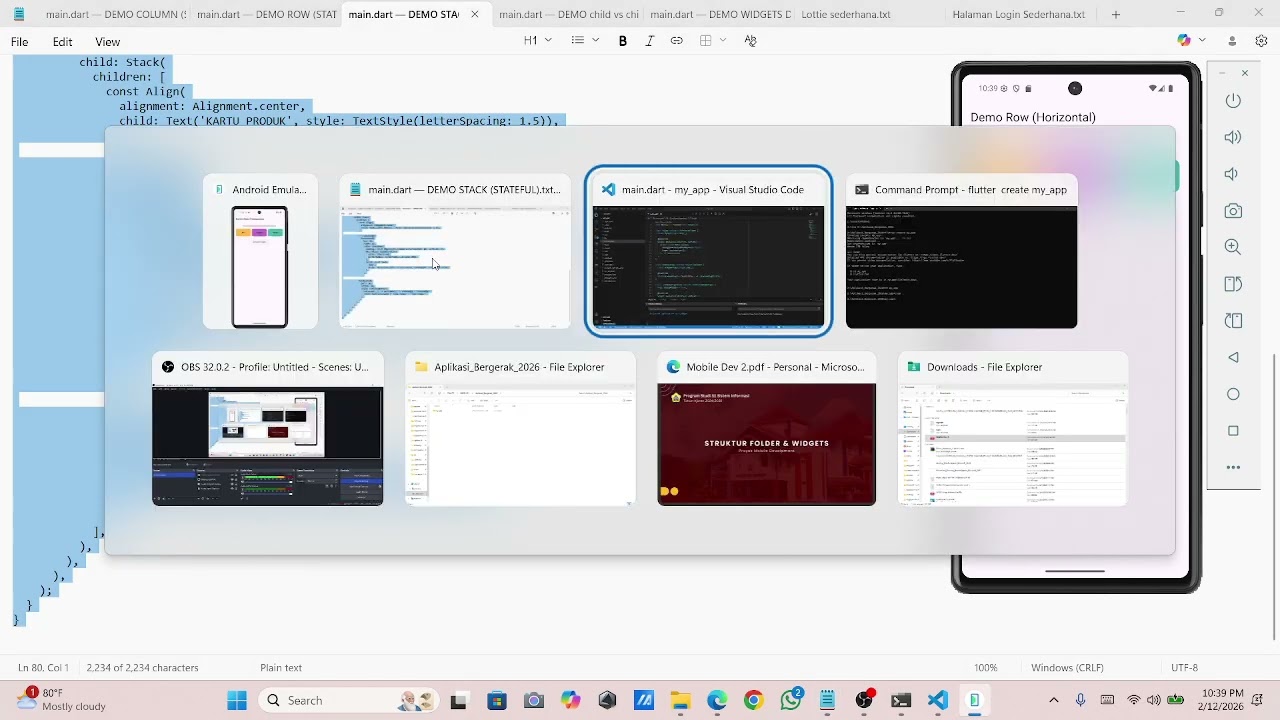The image size is (1280, 720).
Task: Click the emulator zoom magnifier icon
Action: tap(1233, 247)
